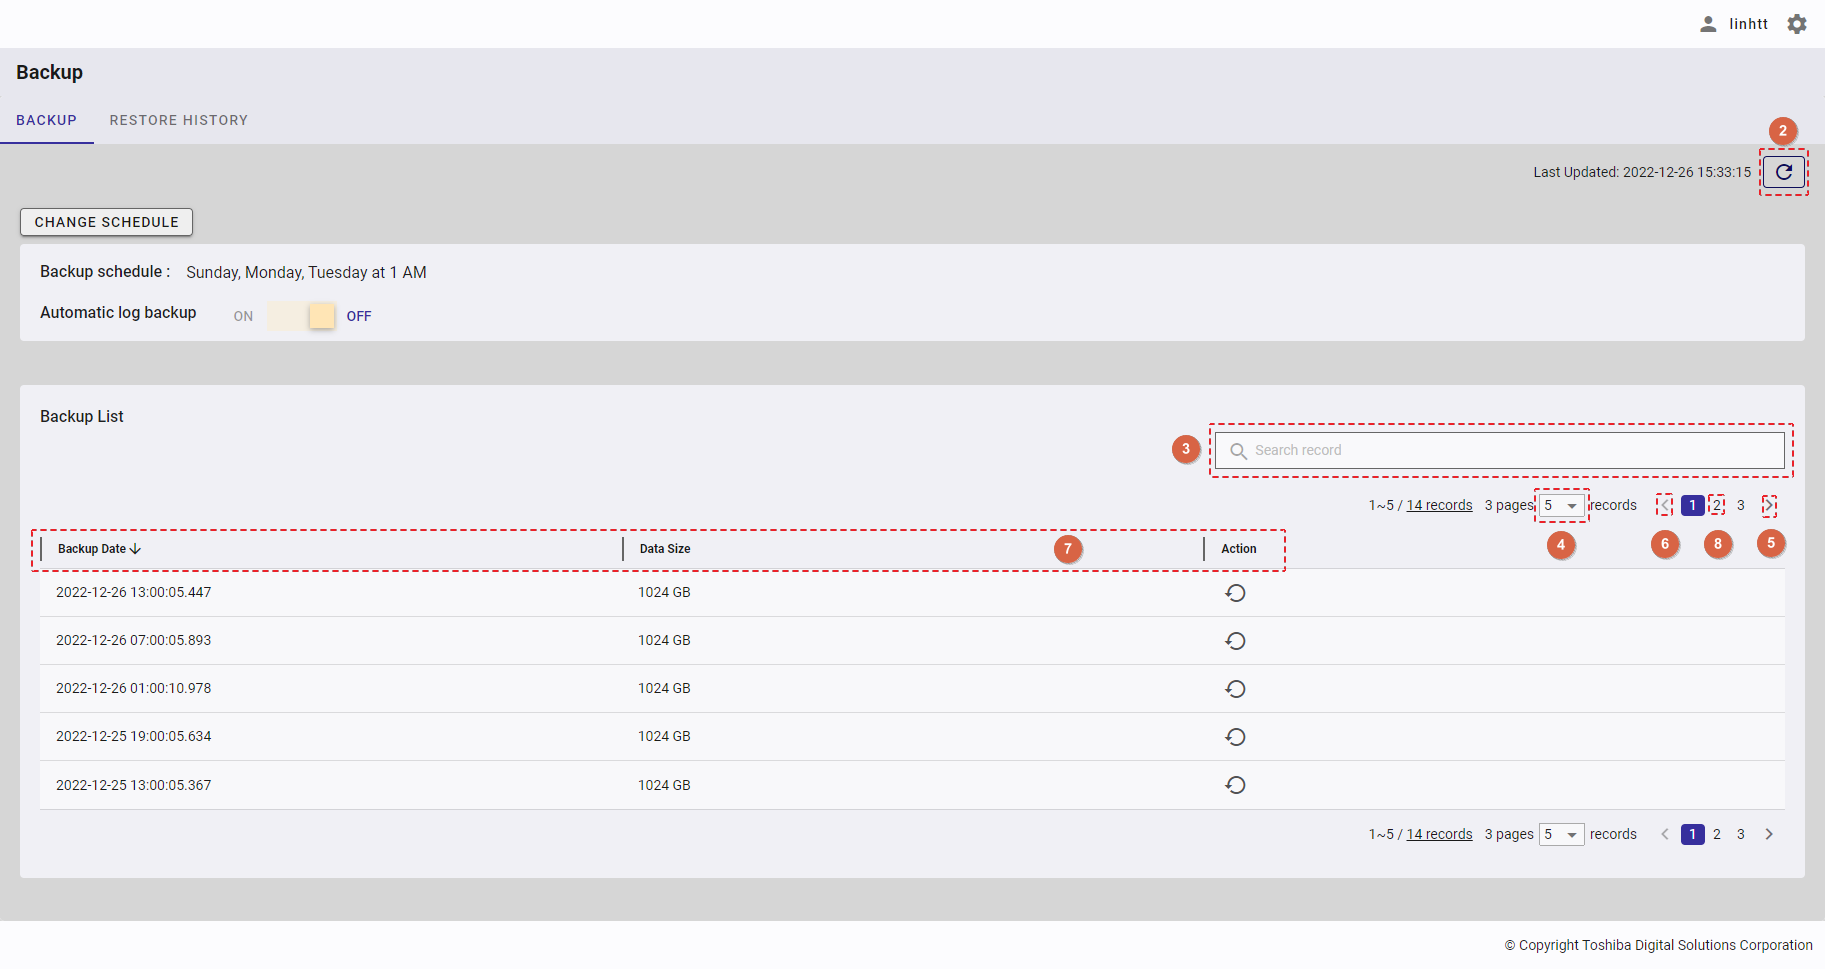Restore backup dated 2022-12-26 01:00:10.978

pos(1235,689)
